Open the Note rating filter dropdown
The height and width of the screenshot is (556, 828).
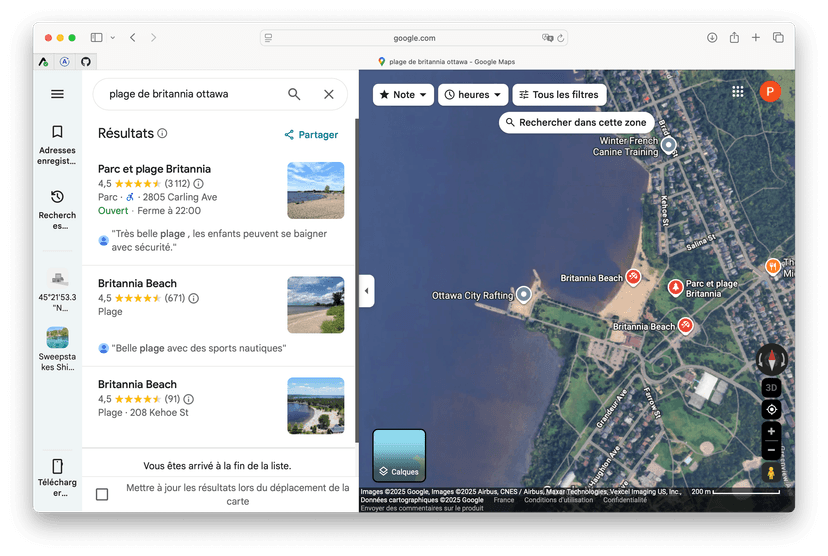(x=403, y=95)
